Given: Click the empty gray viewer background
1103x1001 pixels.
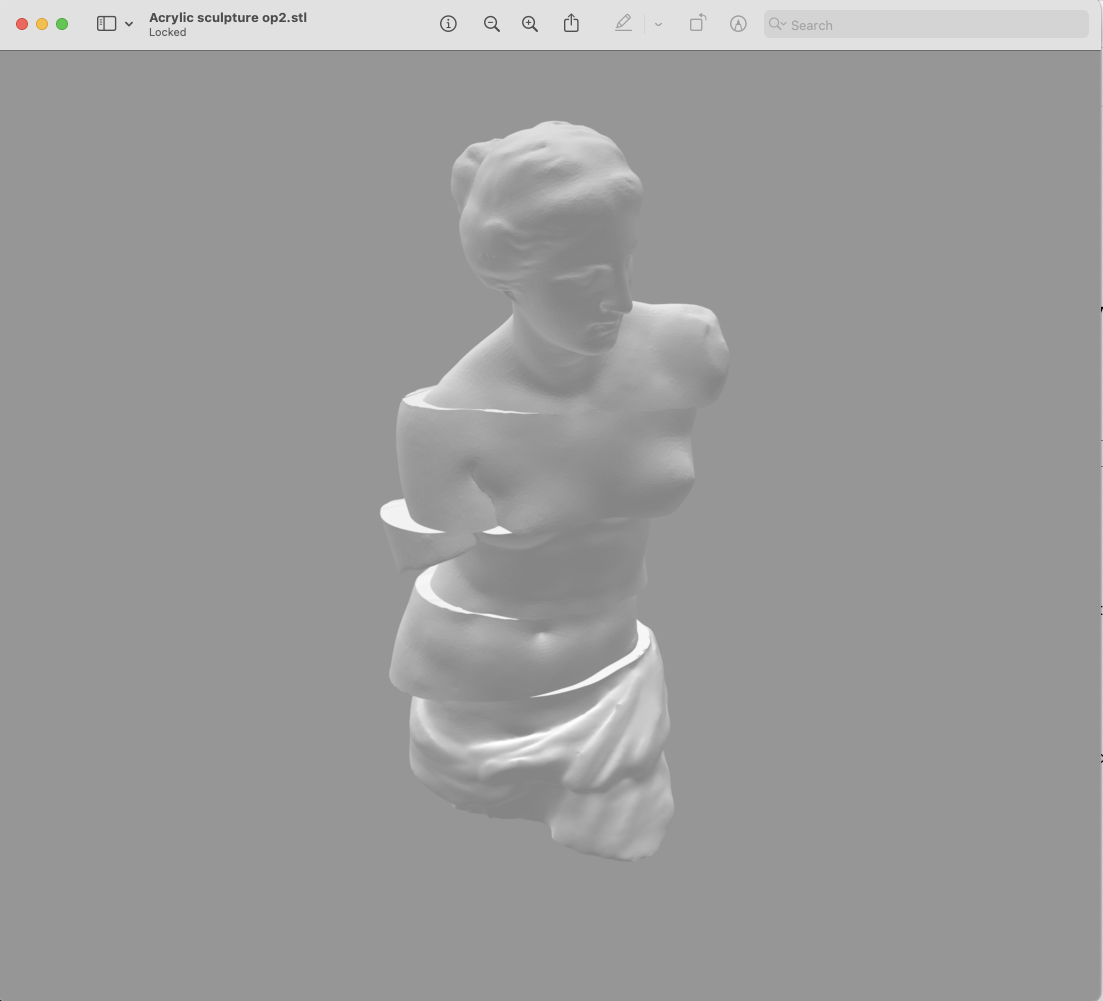Looking at the screenshot, I should tap(200, 500).
